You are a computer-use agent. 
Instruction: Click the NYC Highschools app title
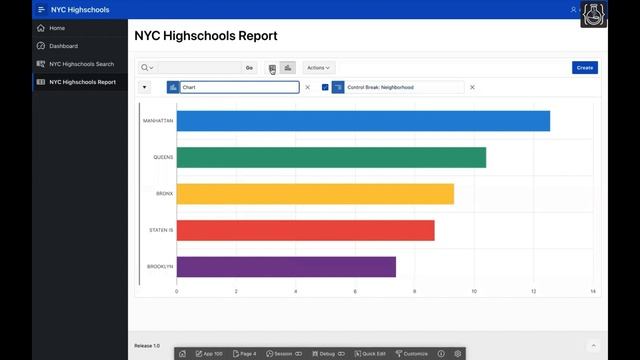pos(80,9)
